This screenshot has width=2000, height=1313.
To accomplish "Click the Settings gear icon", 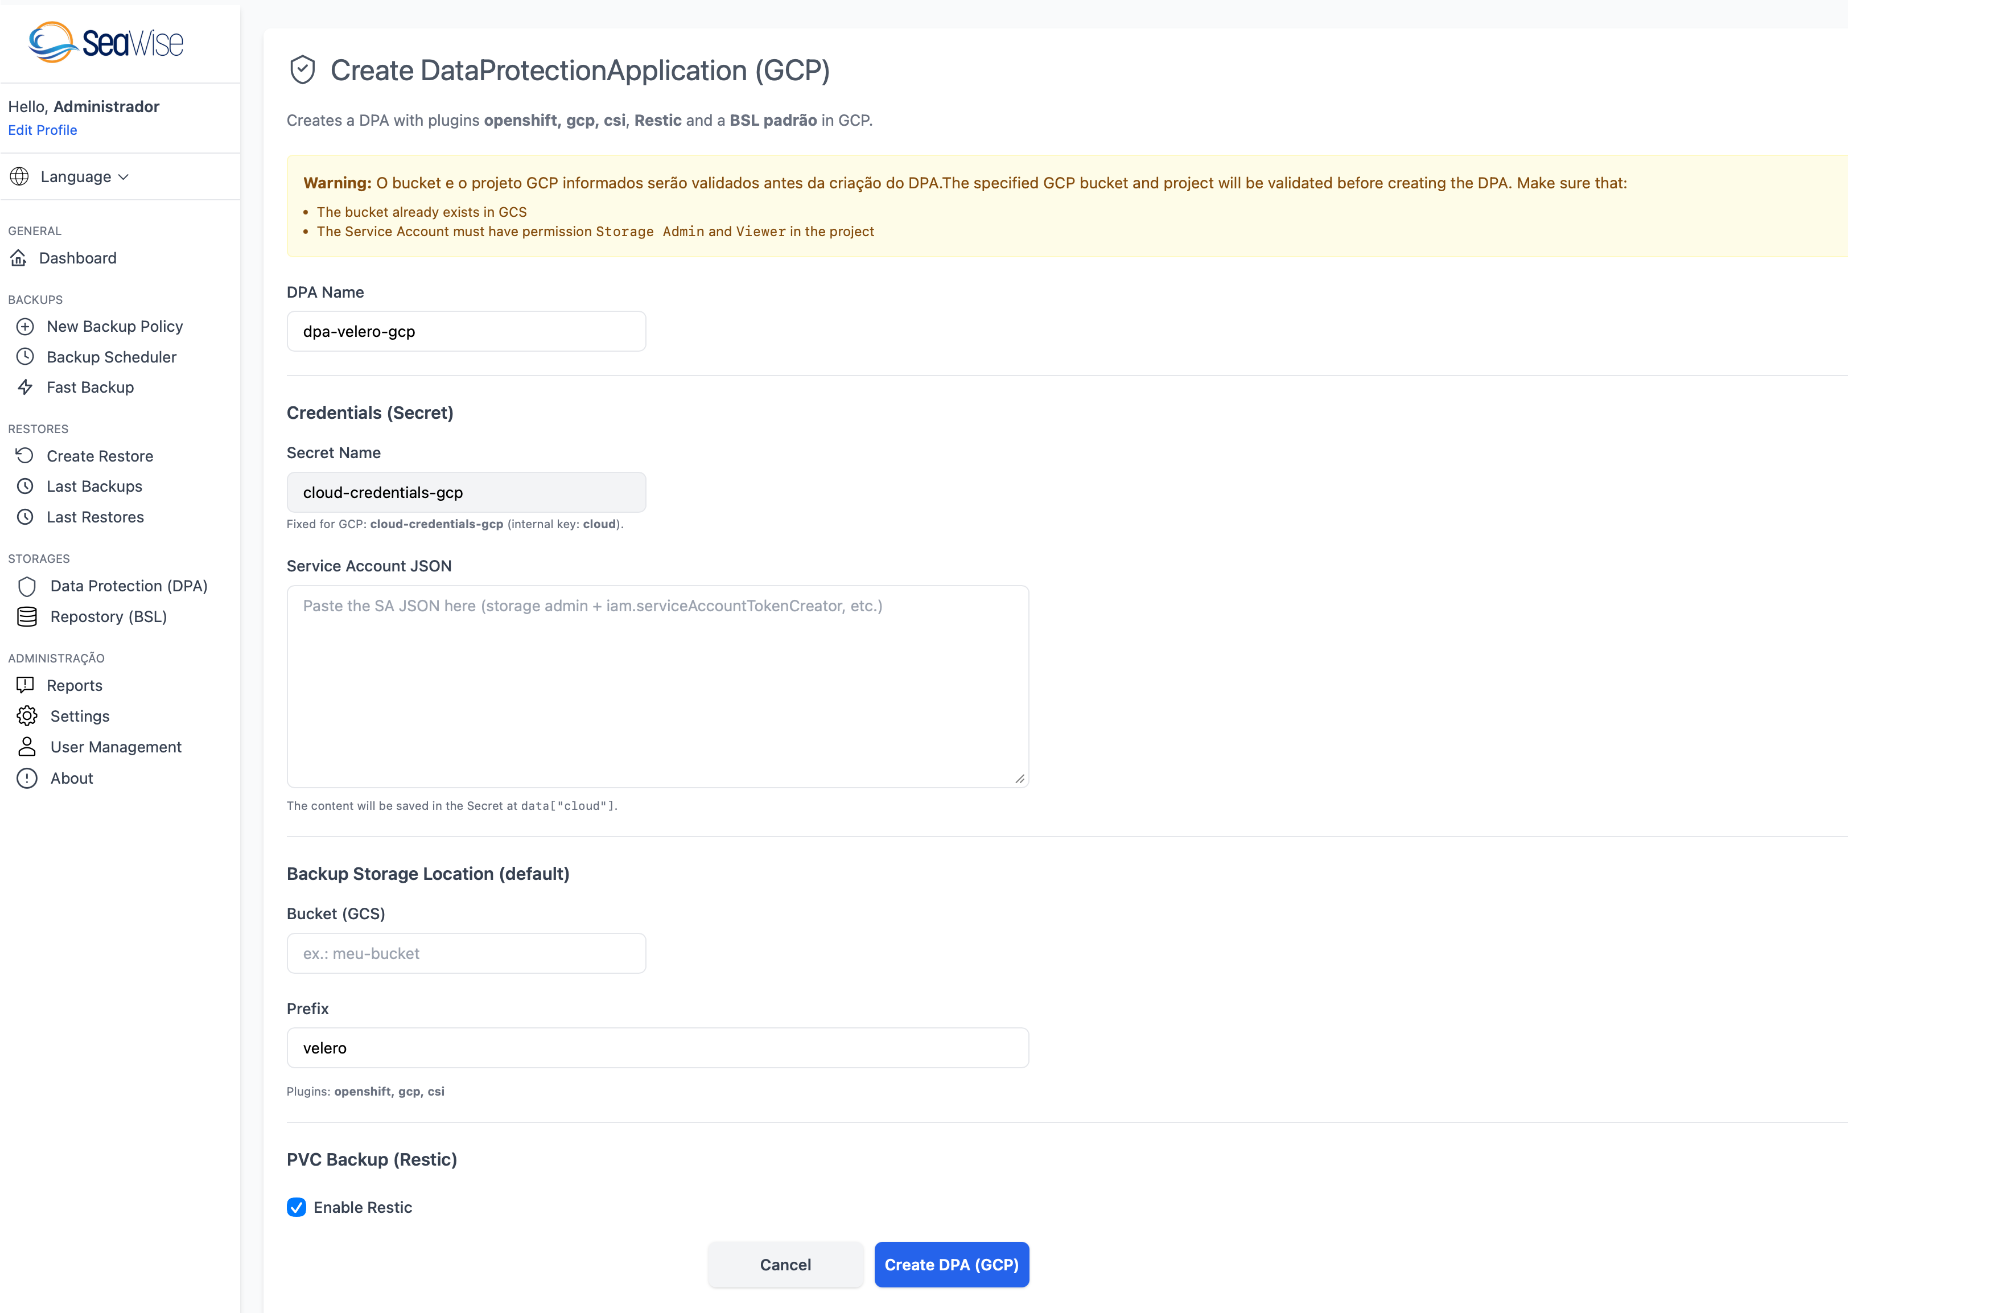I will point(27,716).
